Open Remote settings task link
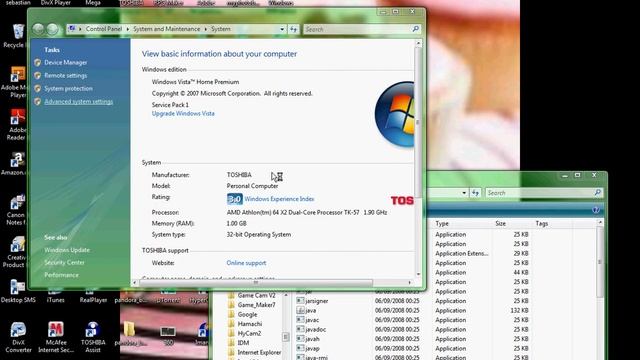The width and height of the screenshot is (640, 360). point(66,76)
